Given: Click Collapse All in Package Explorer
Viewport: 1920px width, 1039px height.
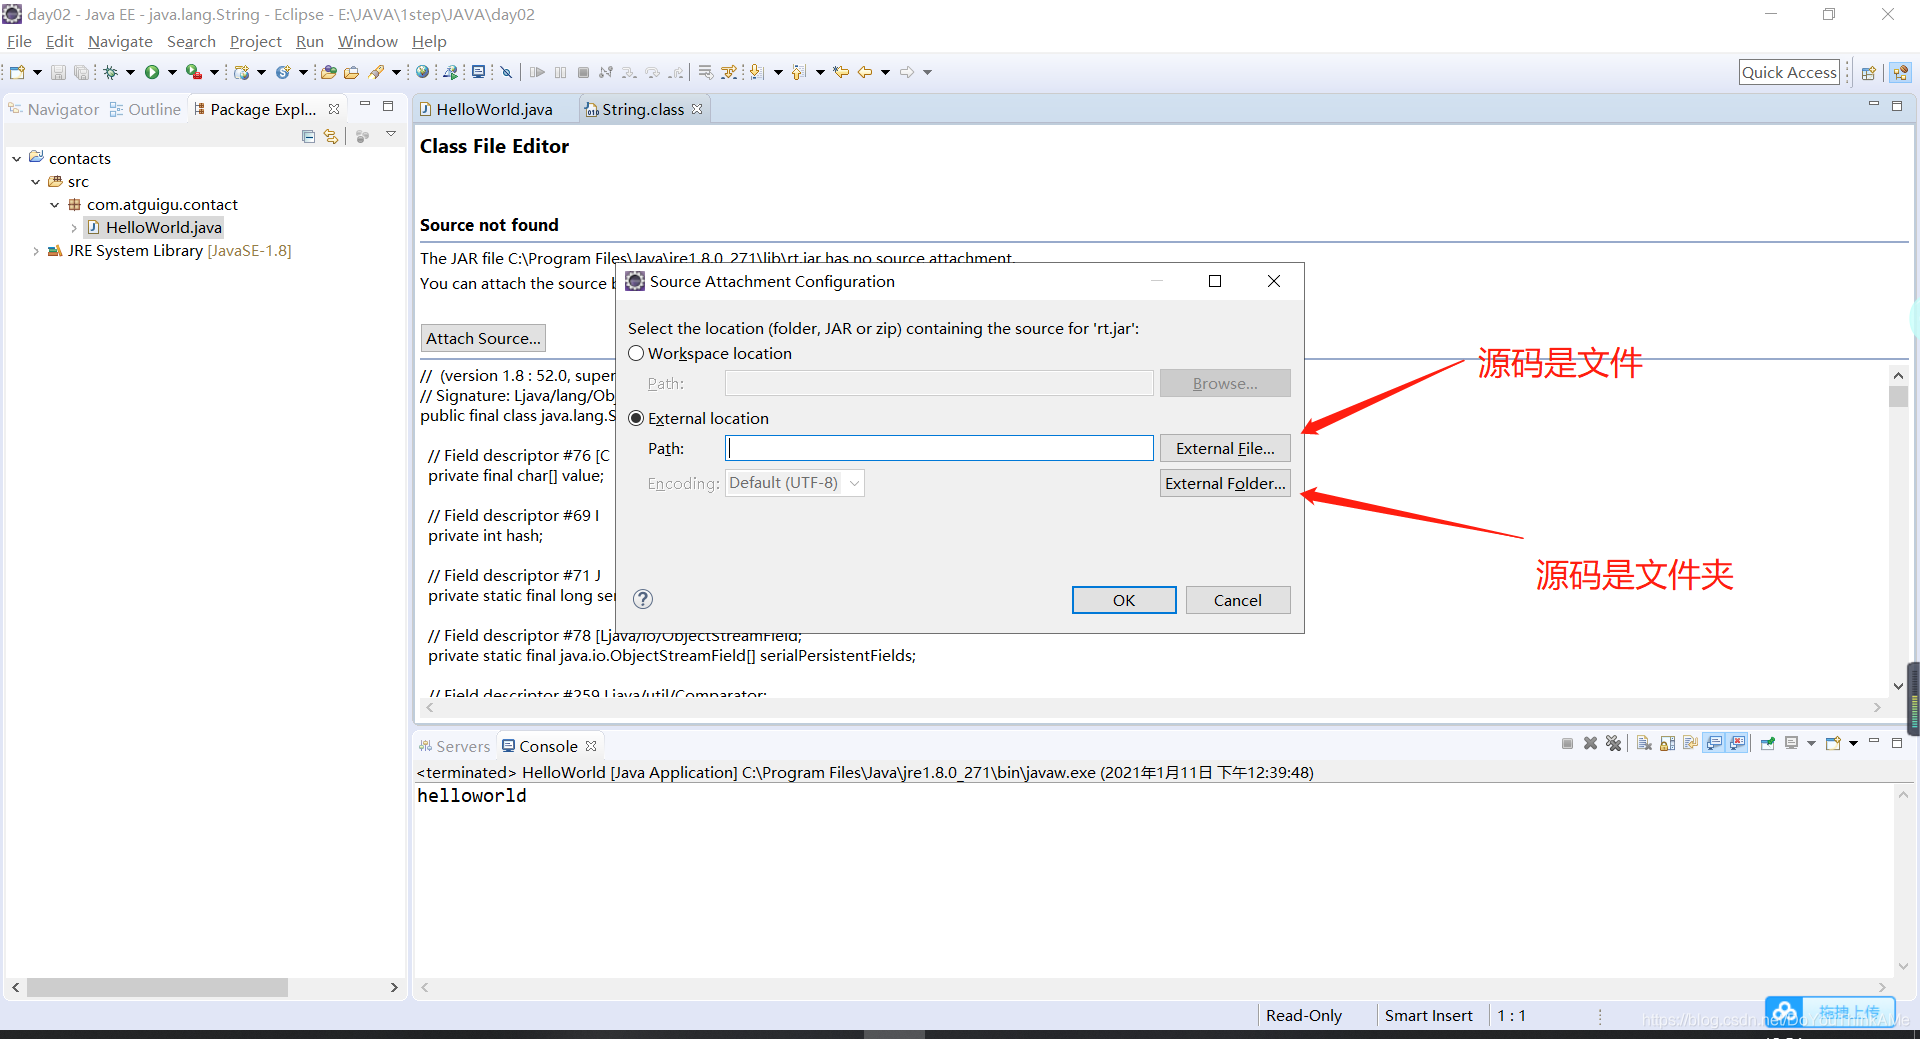Looking at the screenshot, I should (x=308, y=136).
